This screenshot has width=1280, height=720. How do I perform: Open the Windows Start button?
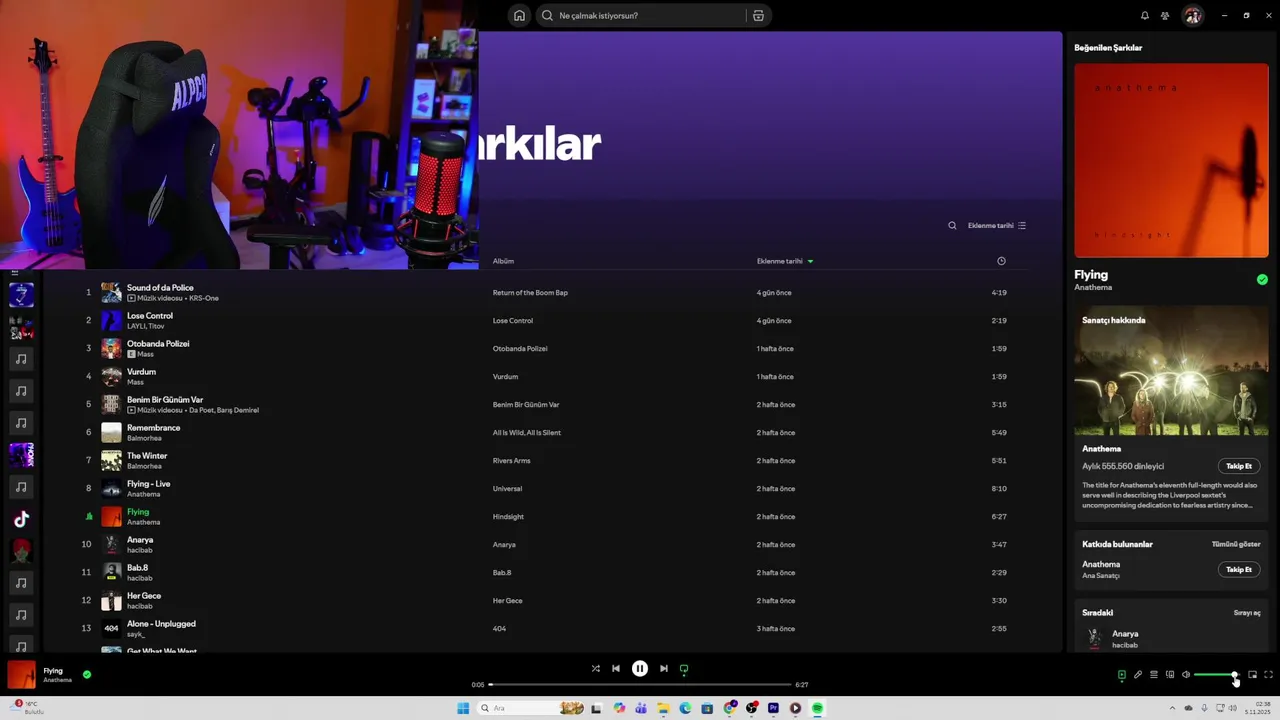pyautogui.click(x=463, y=708)
